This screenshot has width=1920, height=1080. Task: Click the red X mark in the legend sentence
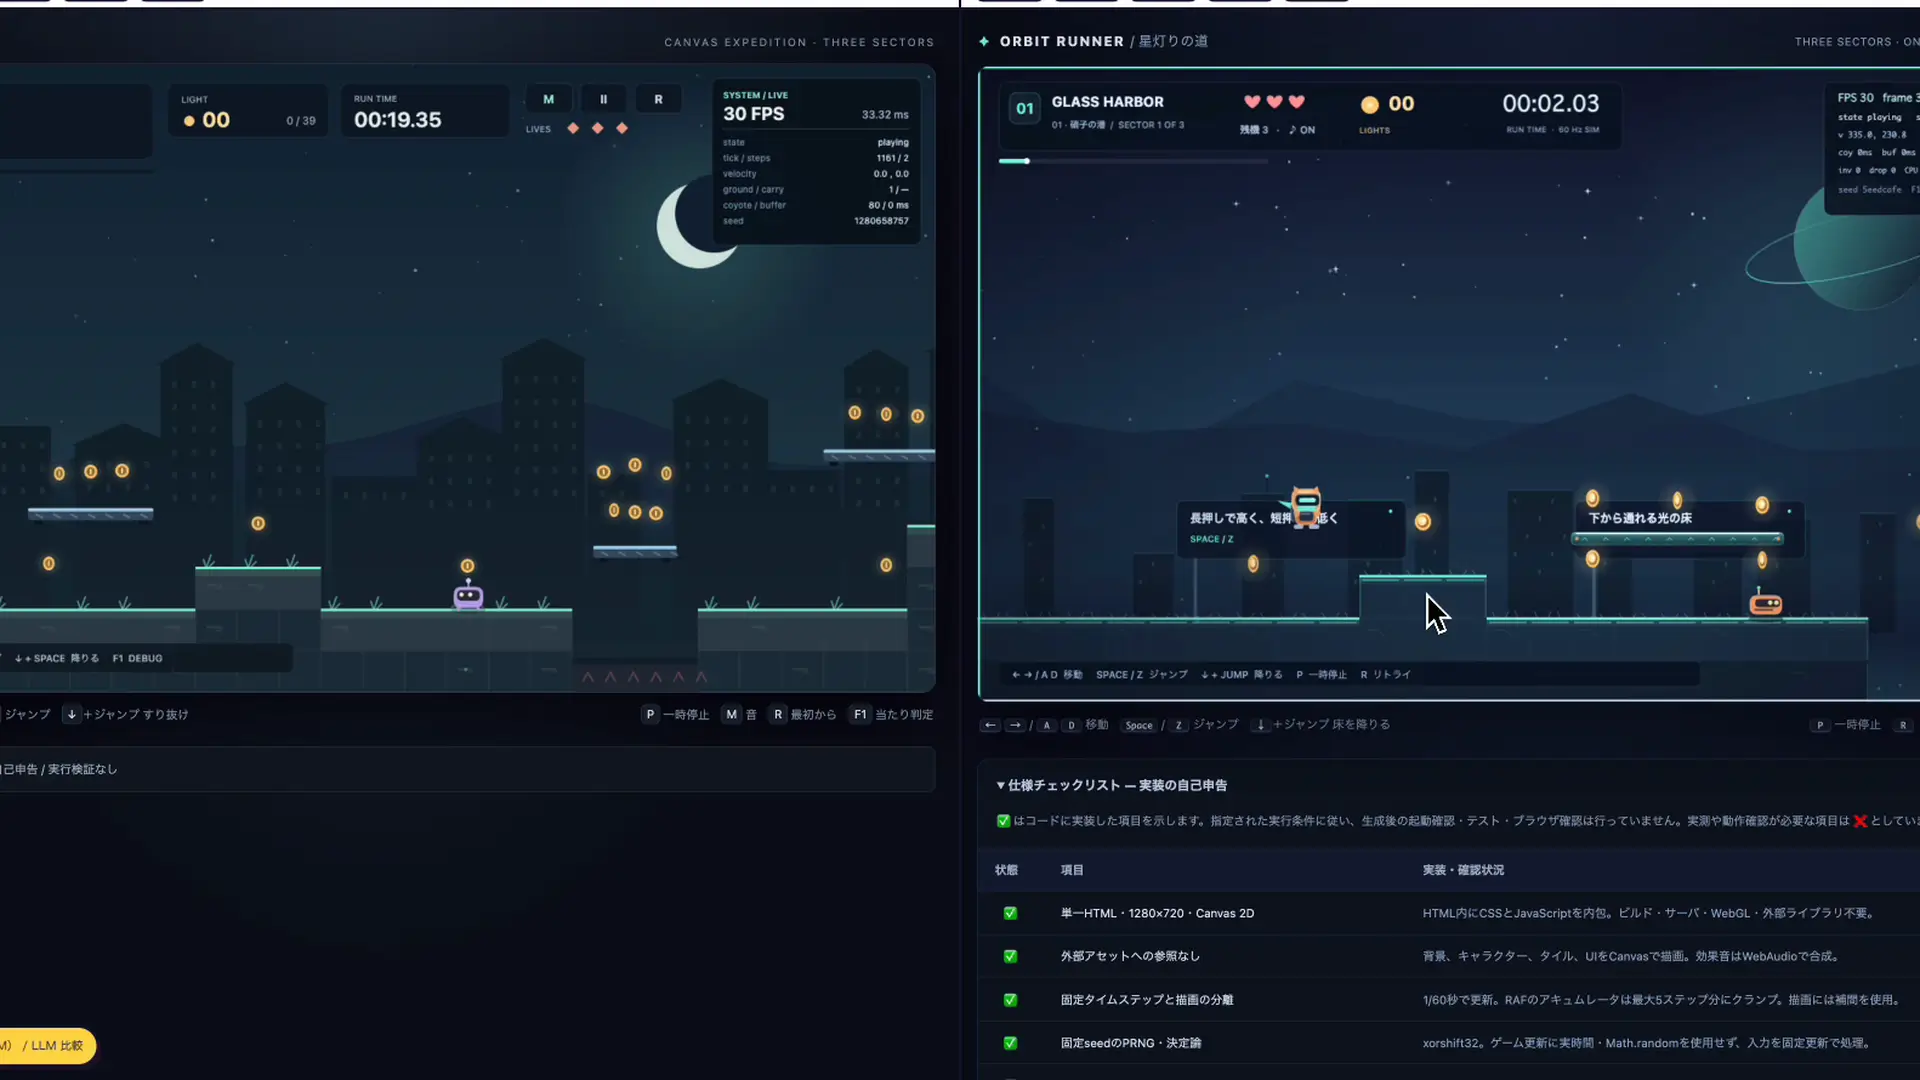tap(1860, 821)
